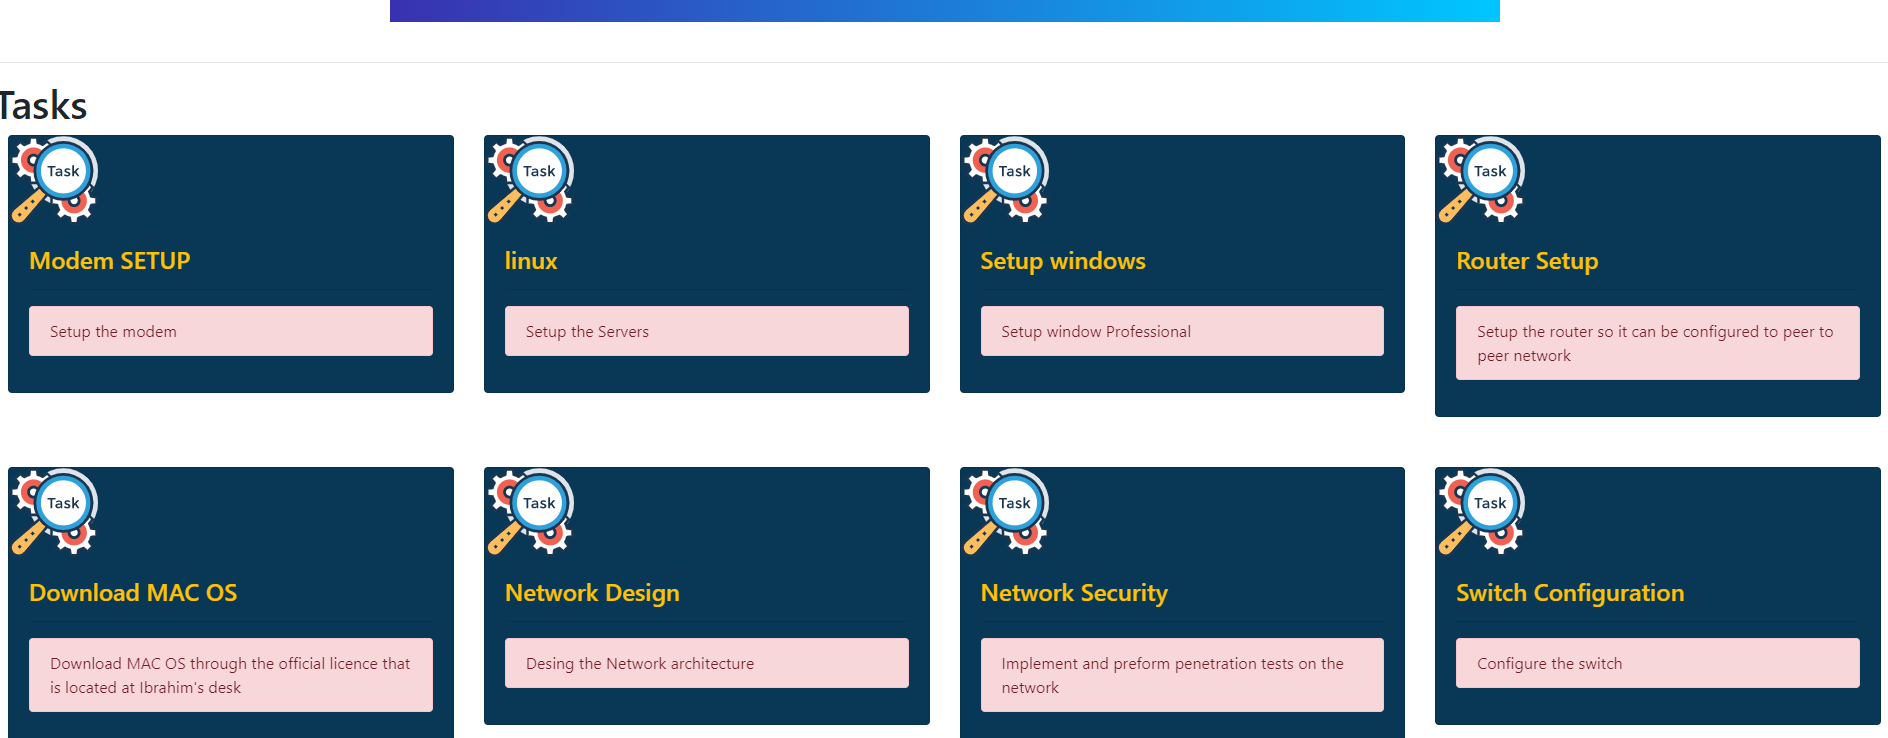This screenshot has width=1888, height=738.
Task: Click the Task icon on Network Design card
Action: [530, 512]
